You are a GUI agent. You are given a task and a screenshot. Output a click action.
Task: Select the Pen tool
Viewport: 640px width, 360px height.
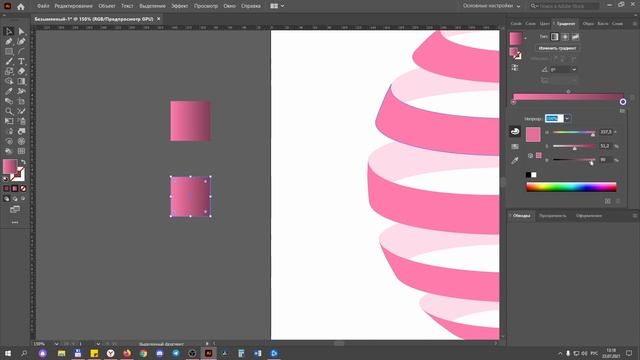click(9, 42)
